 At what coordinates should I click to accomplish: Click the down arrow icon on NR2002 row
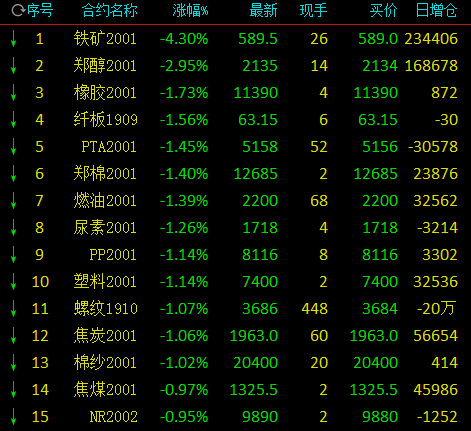pyautogui.click(x=13, y=417)
